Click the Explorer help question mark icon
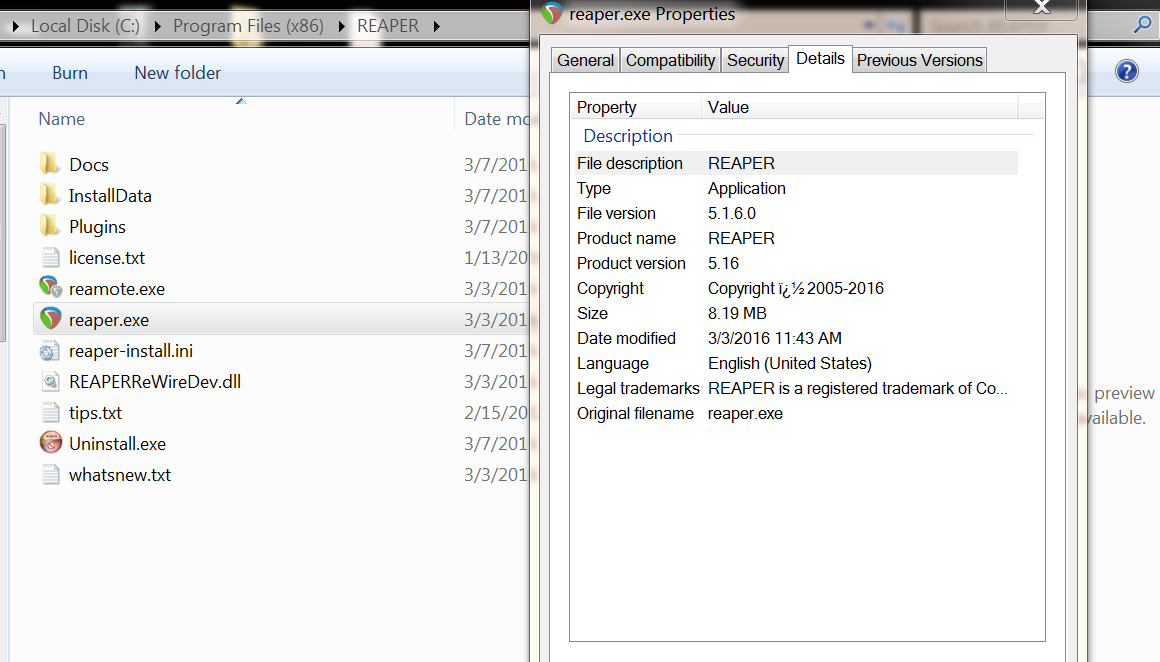The height and width of the screenshot is (662, 1160). click(x=1126, y=72)
